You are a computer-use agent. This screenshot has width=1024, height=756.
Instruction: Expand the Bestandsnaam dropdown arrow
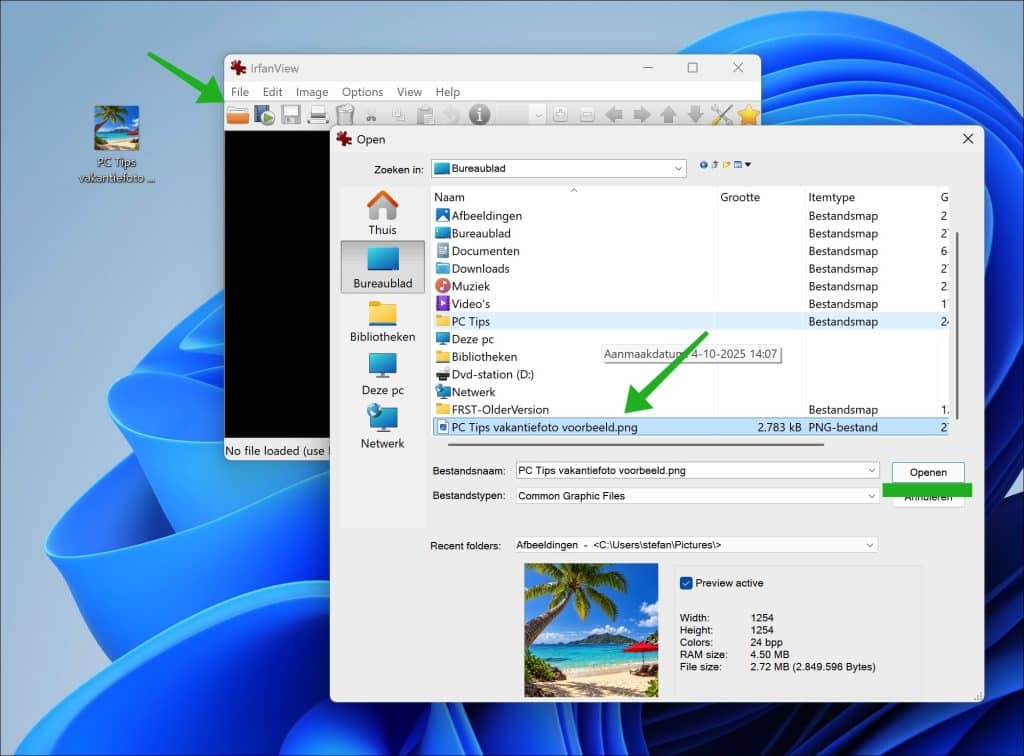click(x=871, y=470)
